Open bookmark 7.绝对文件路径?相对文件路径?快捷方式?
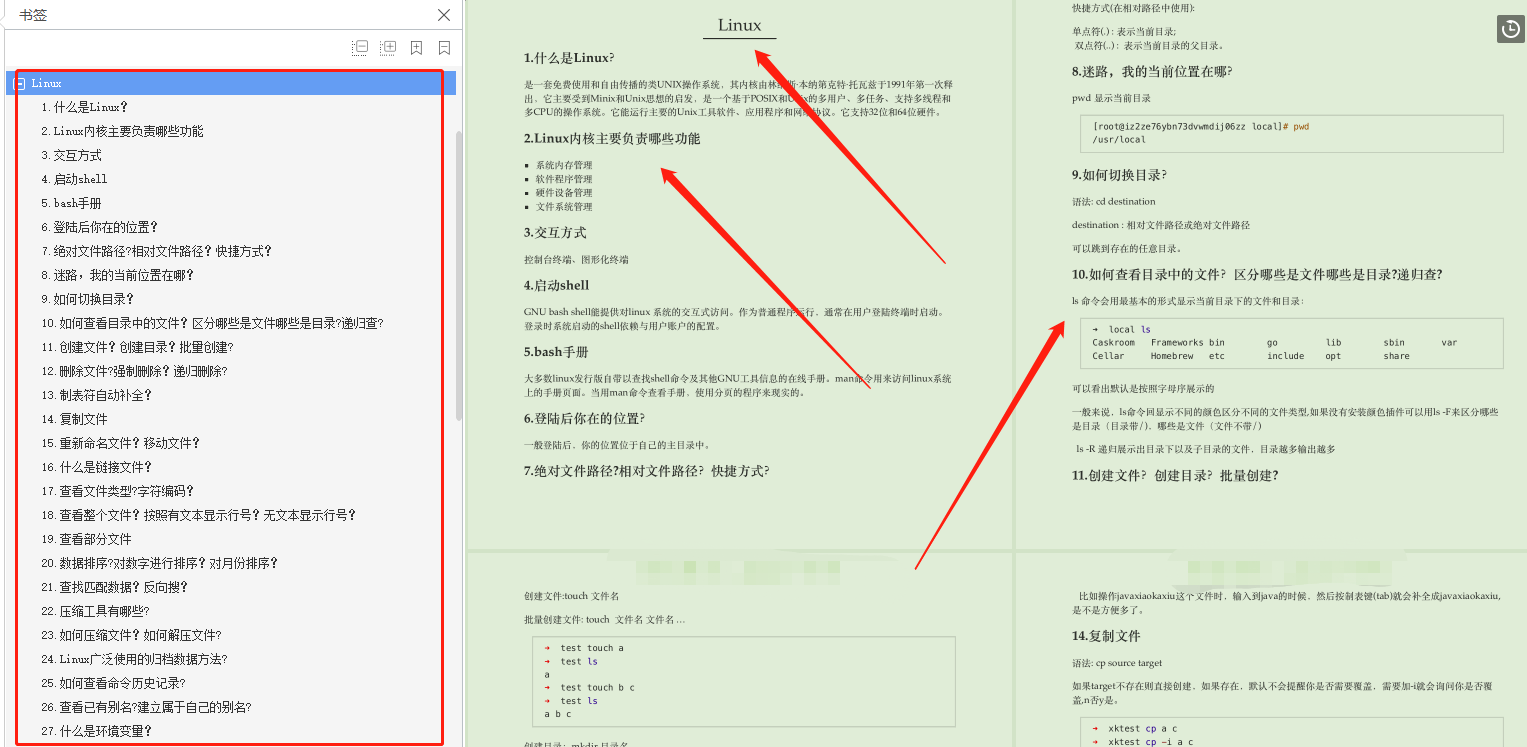This screenshot has height=747, width=1527. (156, 251)
